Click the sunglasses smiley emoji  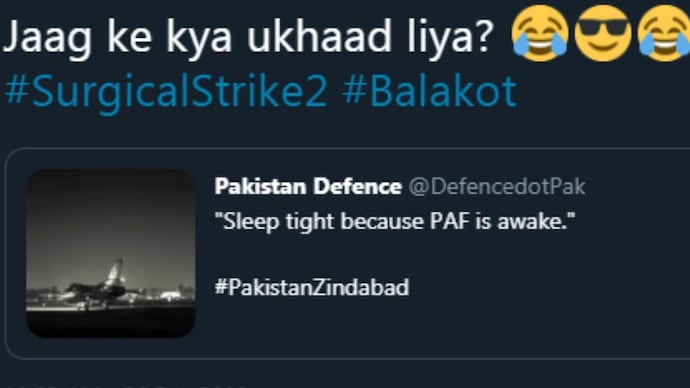pos(603,34)
